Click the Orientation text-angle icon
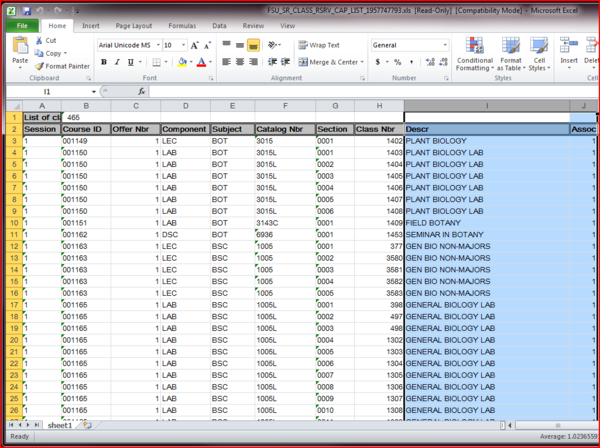 click(272, 45)
